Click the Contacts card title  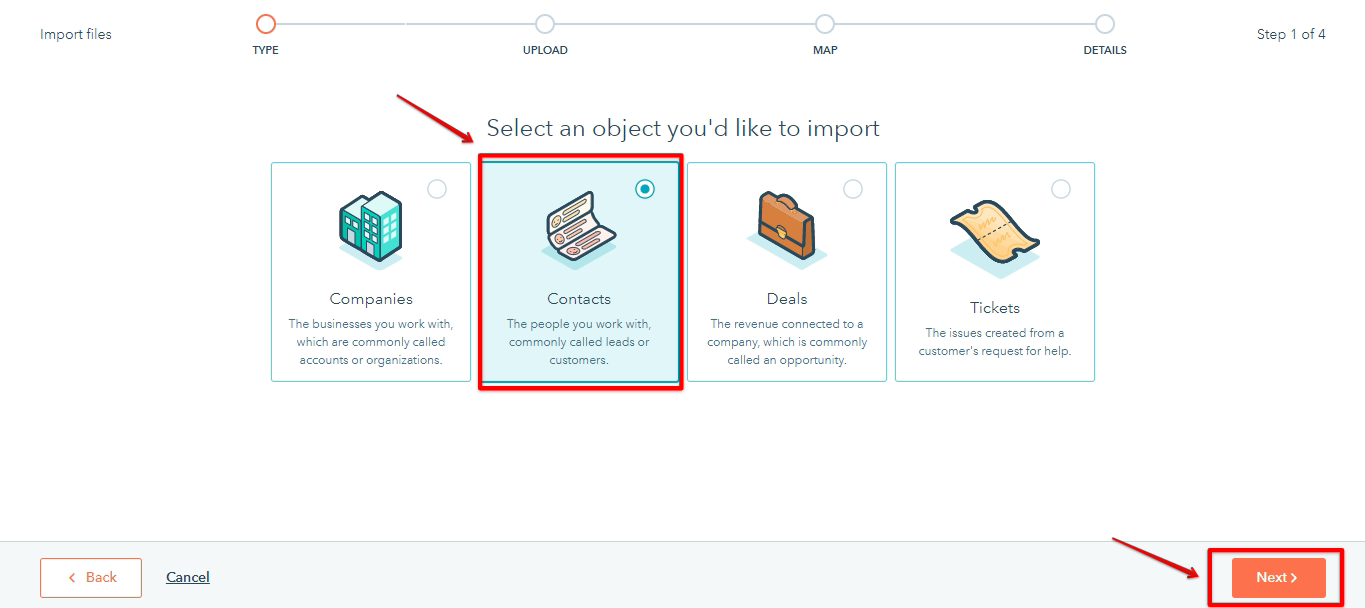(579, 299)
